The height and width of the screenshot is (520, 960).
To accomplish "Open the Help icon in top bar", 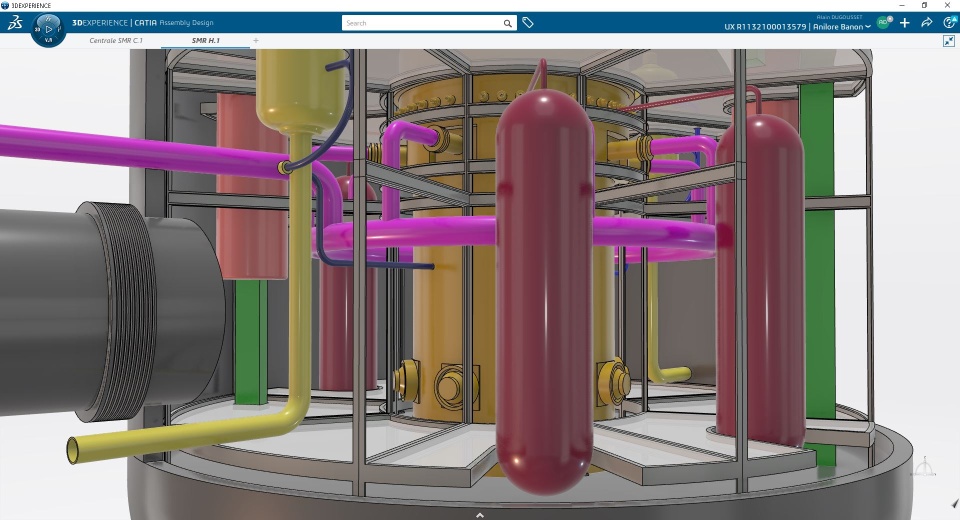I will point(950,23).
